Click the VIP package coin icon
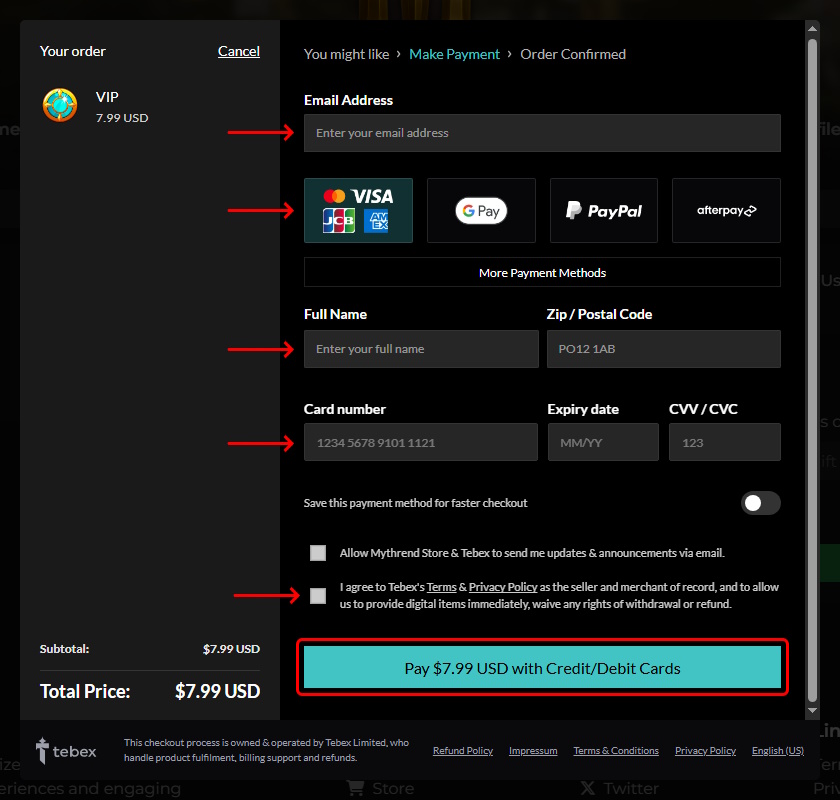The height and width of the screenshot is (800, 840). (60, 105)
